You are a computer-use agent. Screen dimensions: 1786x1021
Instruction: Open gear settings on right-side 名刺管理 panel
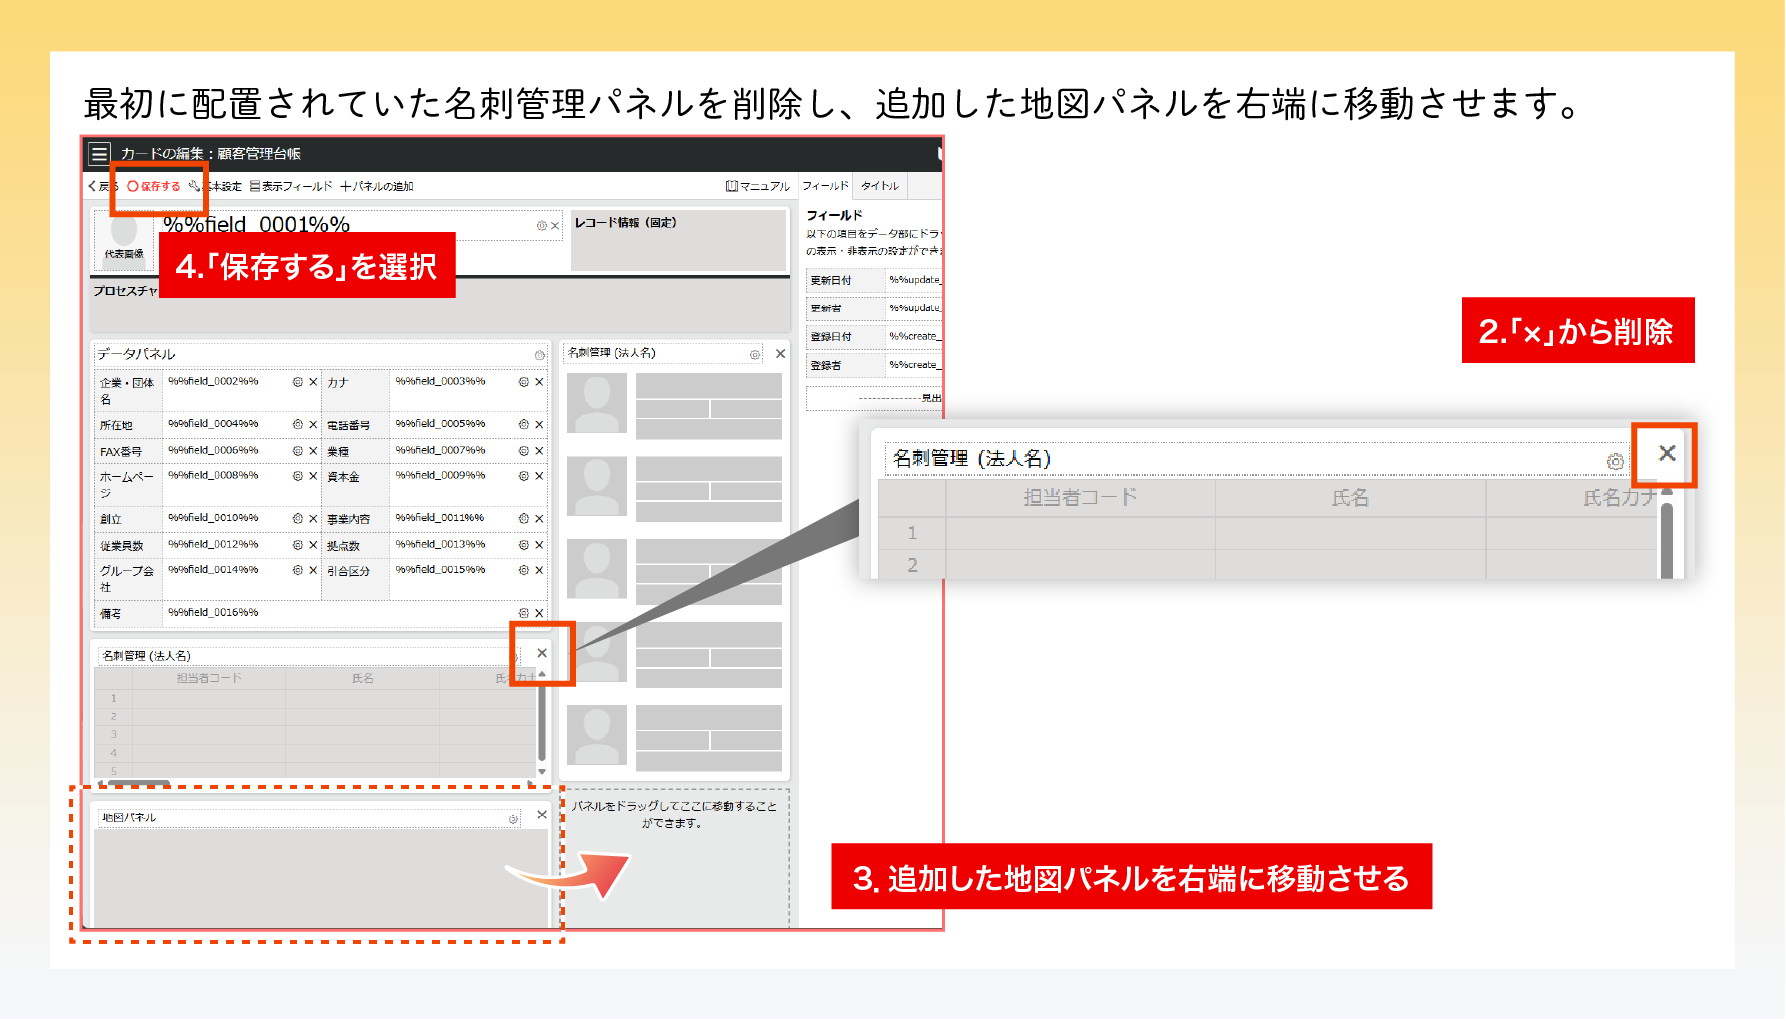755,355
